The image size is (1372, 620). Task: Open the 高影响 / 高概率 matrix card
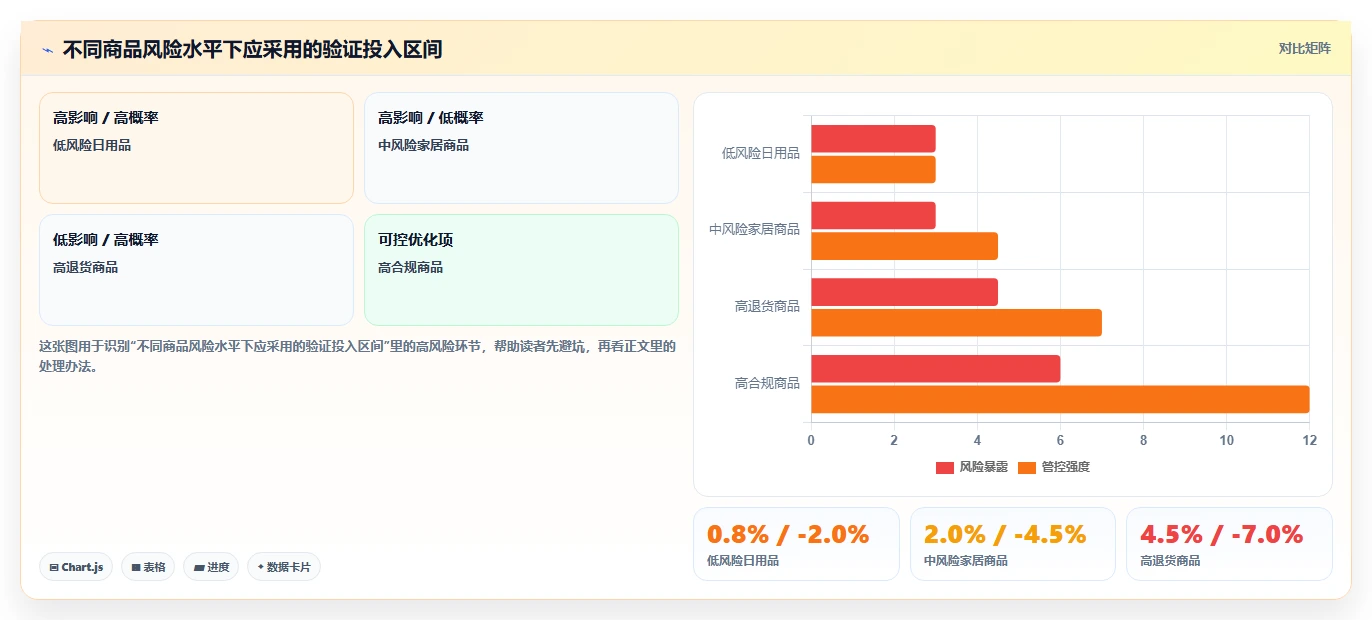coord(196,148)
